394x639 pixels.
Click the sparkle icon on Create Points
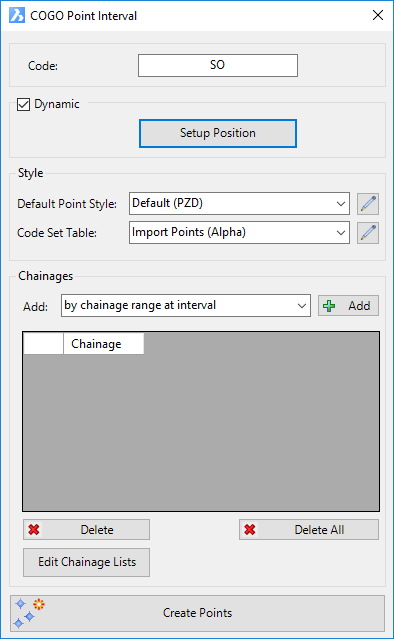29,613
